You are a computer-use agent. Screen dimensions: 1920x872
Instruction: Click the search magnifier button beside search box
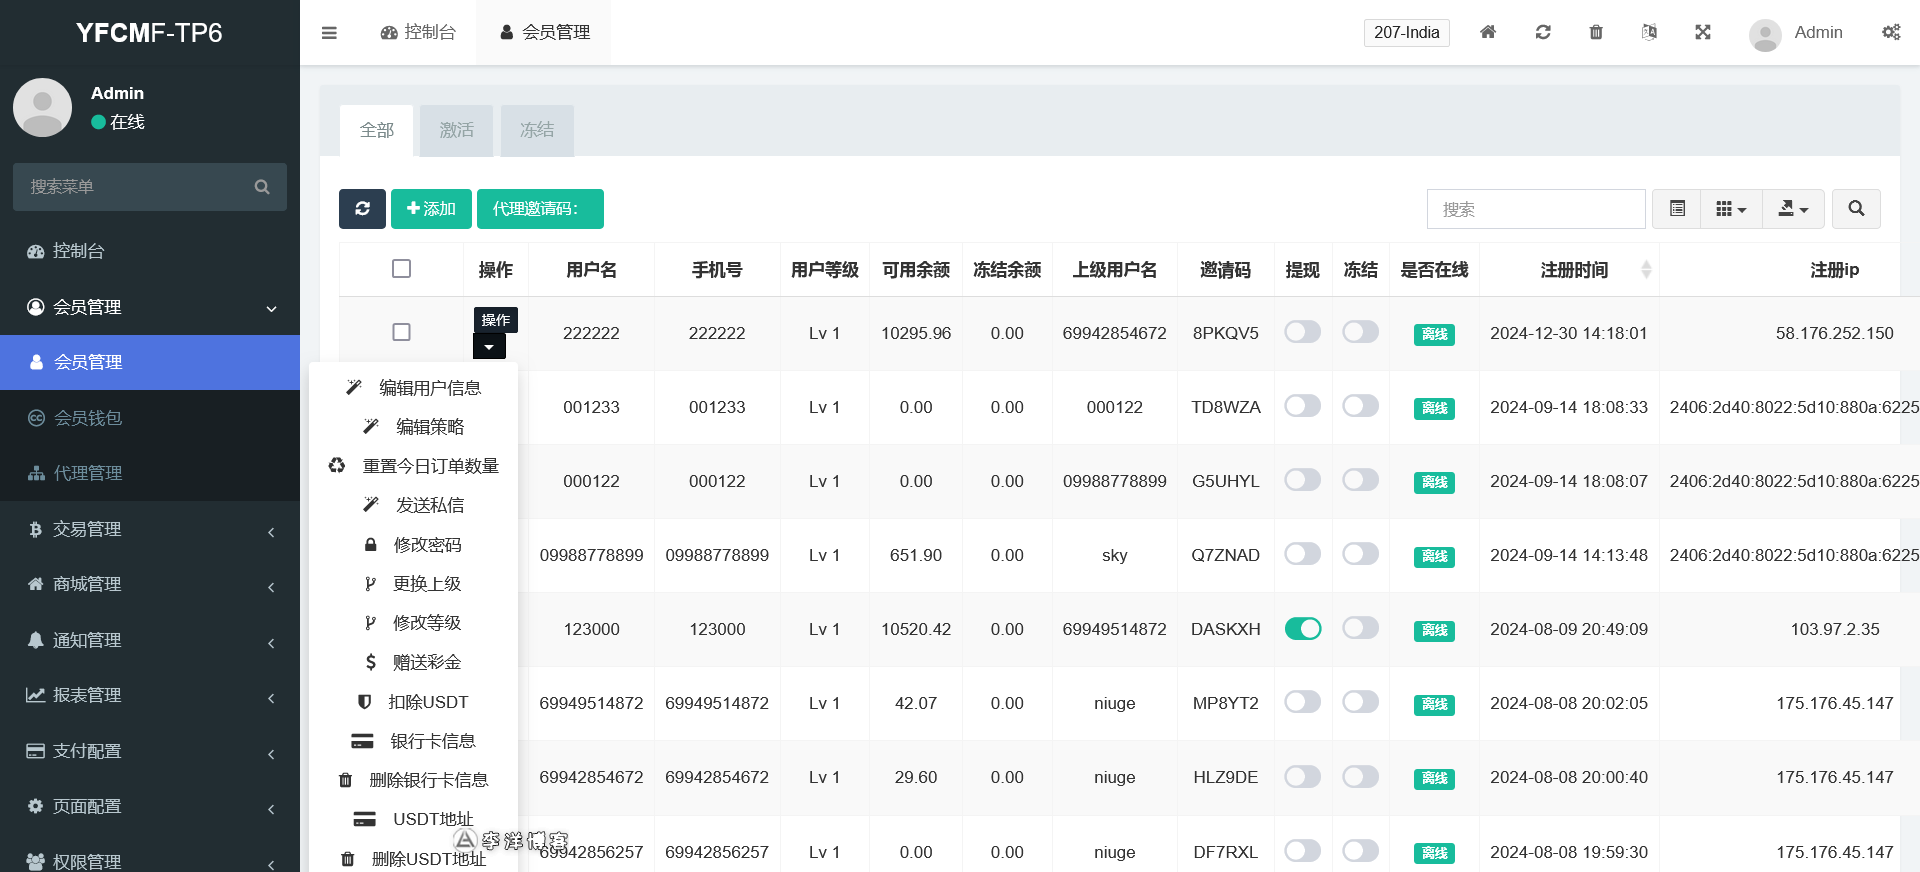(x=1856, y=209)
